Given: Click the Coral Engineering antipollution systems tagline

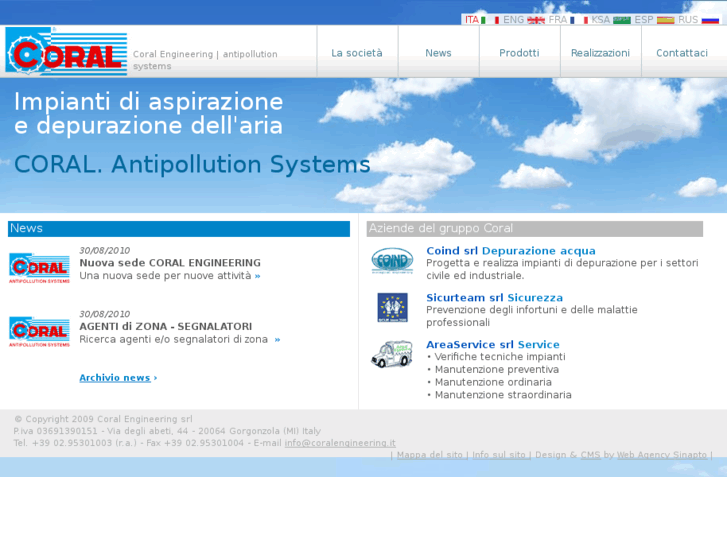Looking at the screenshot, I should (205, 60).
